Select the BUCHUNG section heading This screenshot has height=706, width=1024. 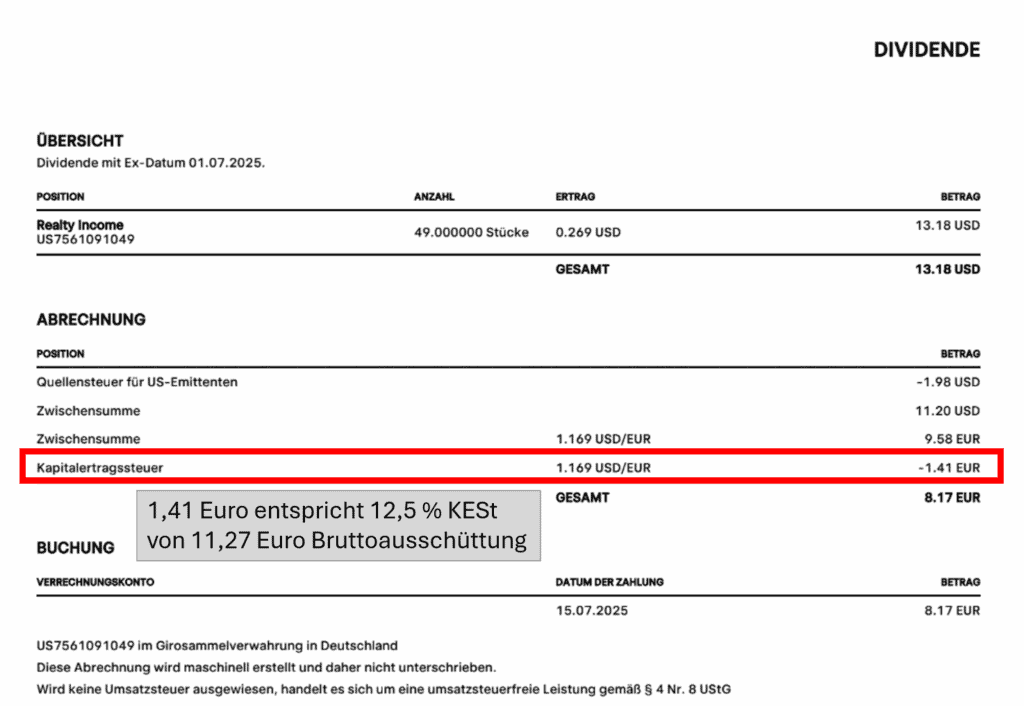[75, 548]
